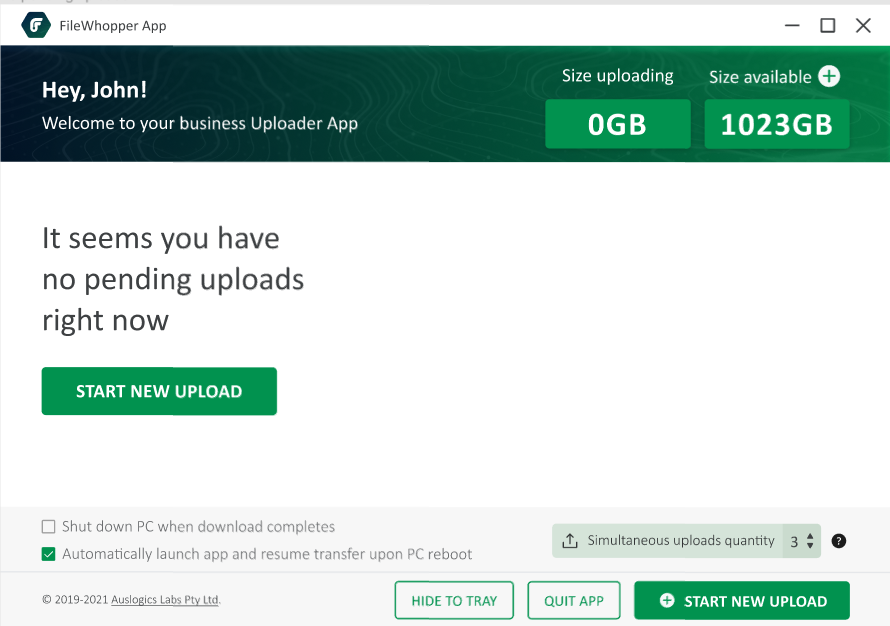Maximize the FileWhopper window
The height and width of the screenshot is (626, 890).
coord(828,26)
